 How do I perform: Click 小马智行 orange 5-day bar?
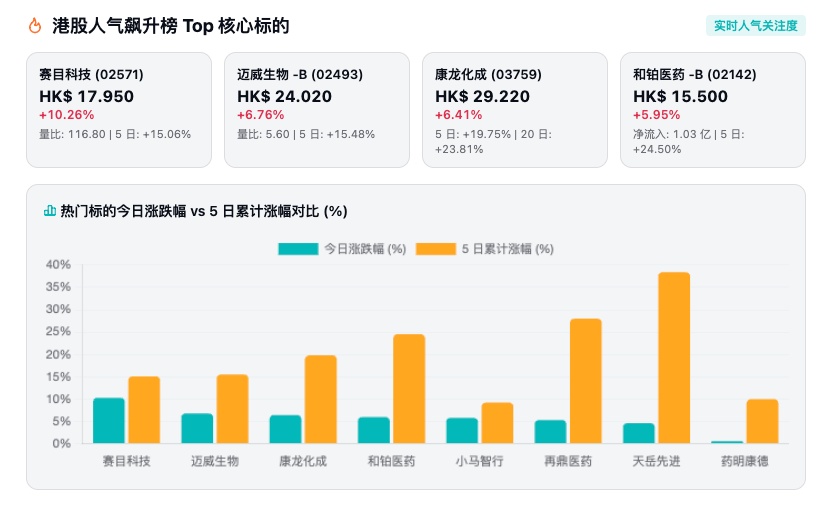tap(497, 422)
